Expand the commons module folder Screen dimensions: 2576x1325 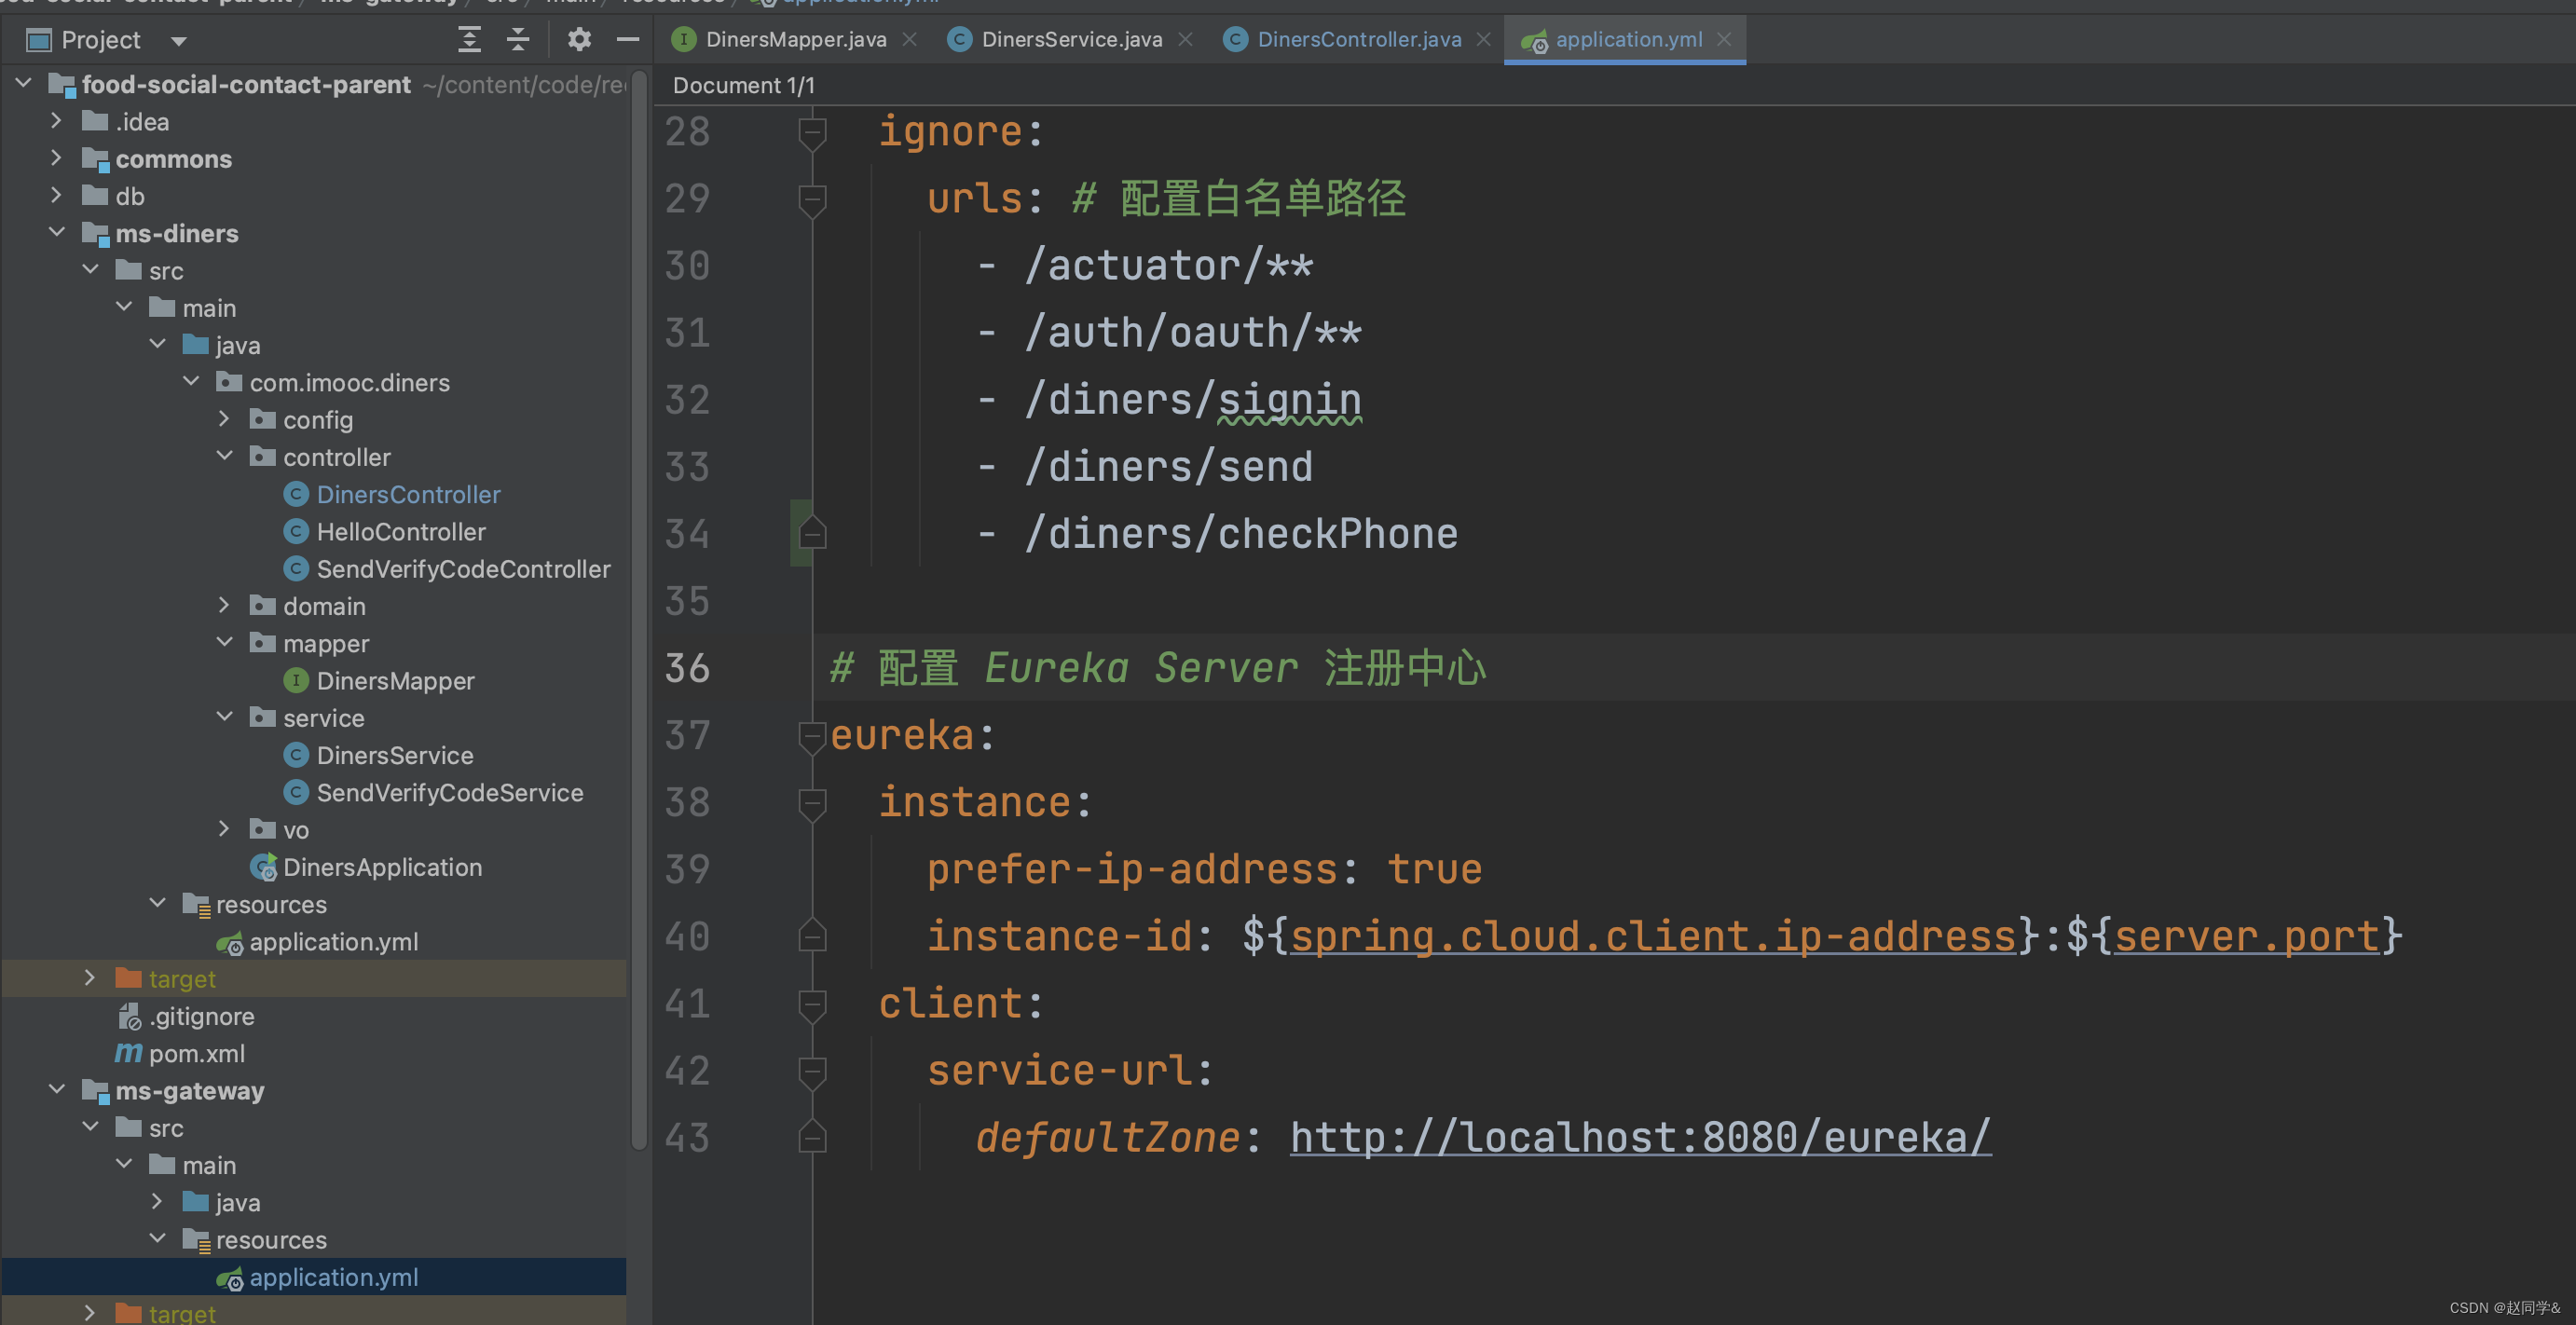[57, 159]
